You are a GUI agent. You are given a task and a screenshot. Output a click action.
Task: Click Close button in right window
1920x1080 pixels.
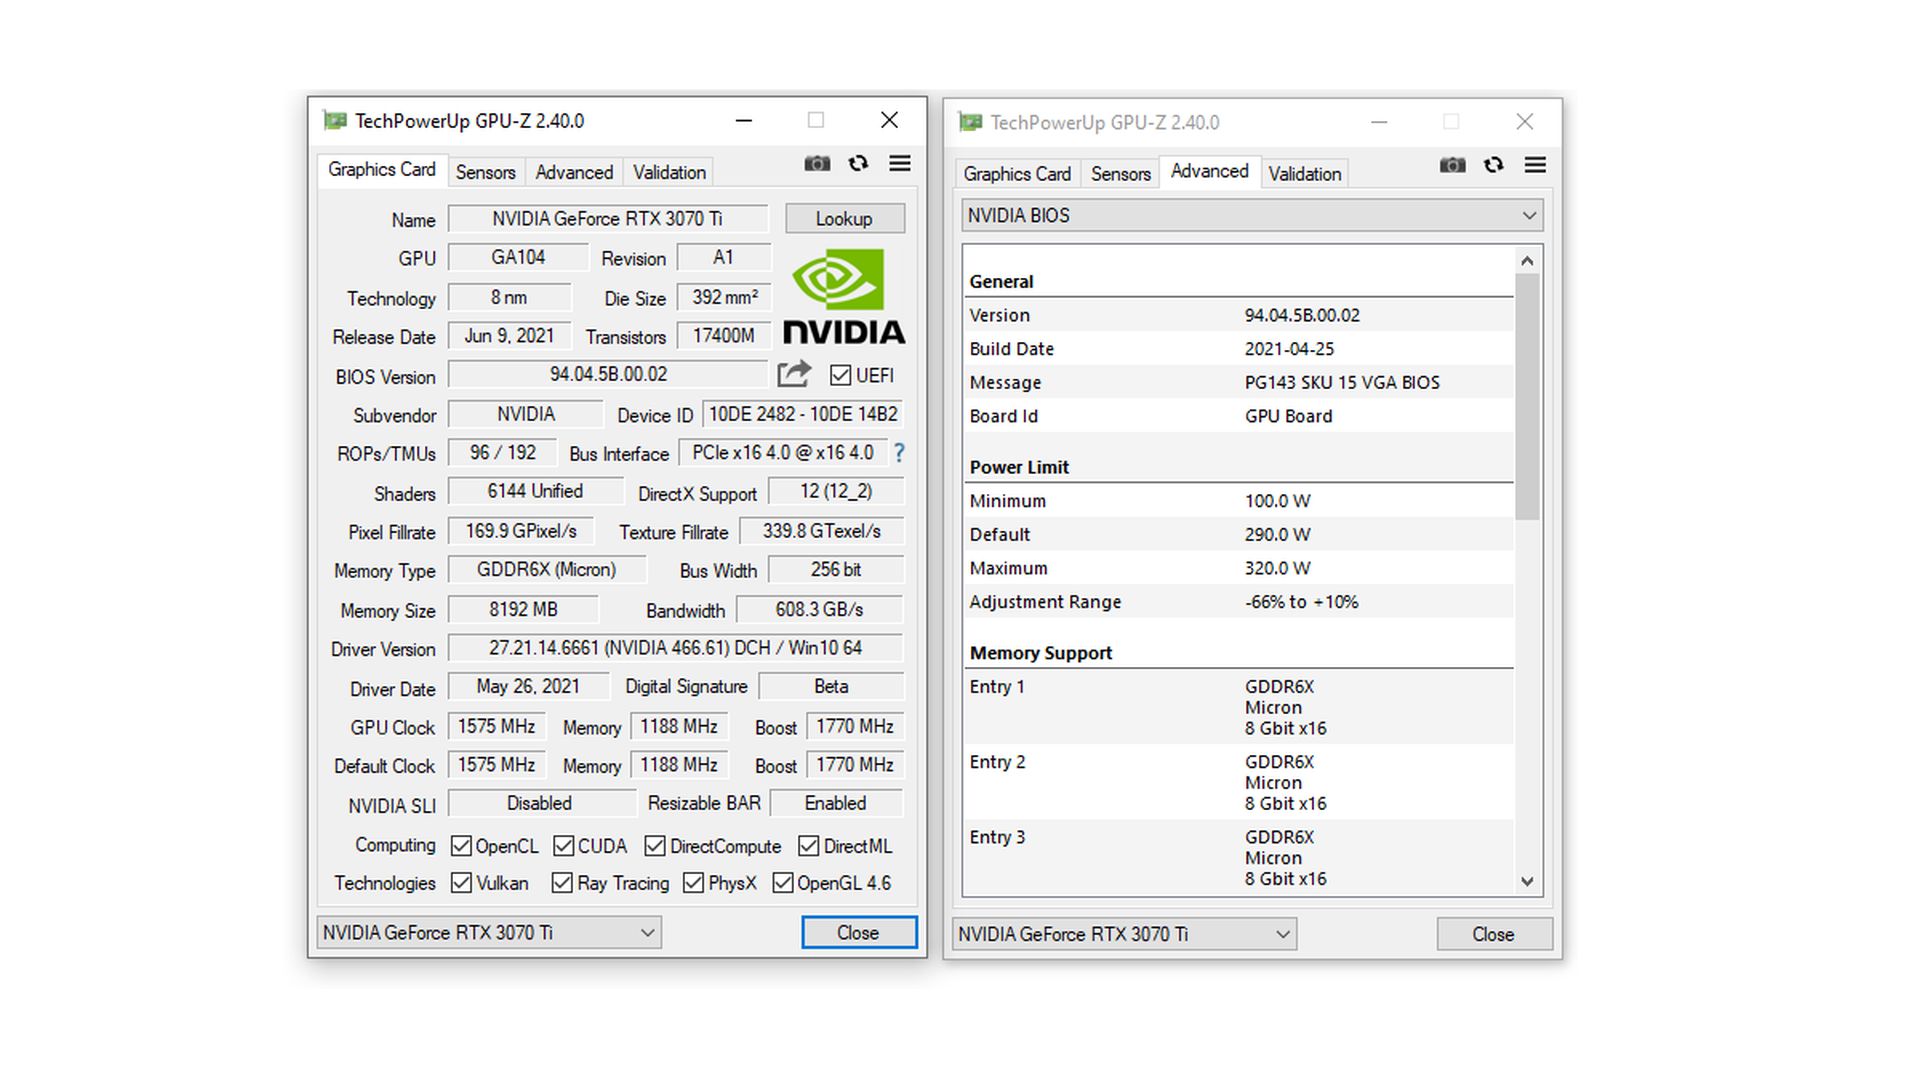pyautogui.click(x=1493, y=935)
